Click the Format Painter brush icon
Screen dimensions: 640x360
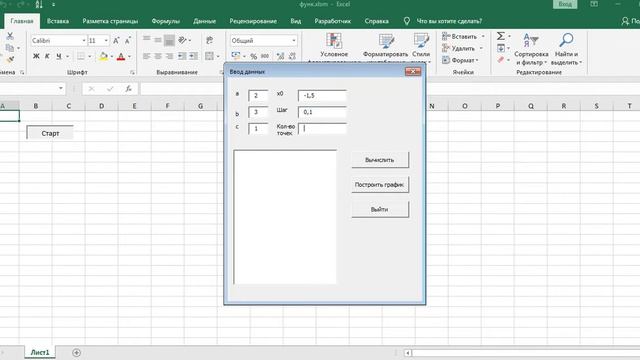10,60
